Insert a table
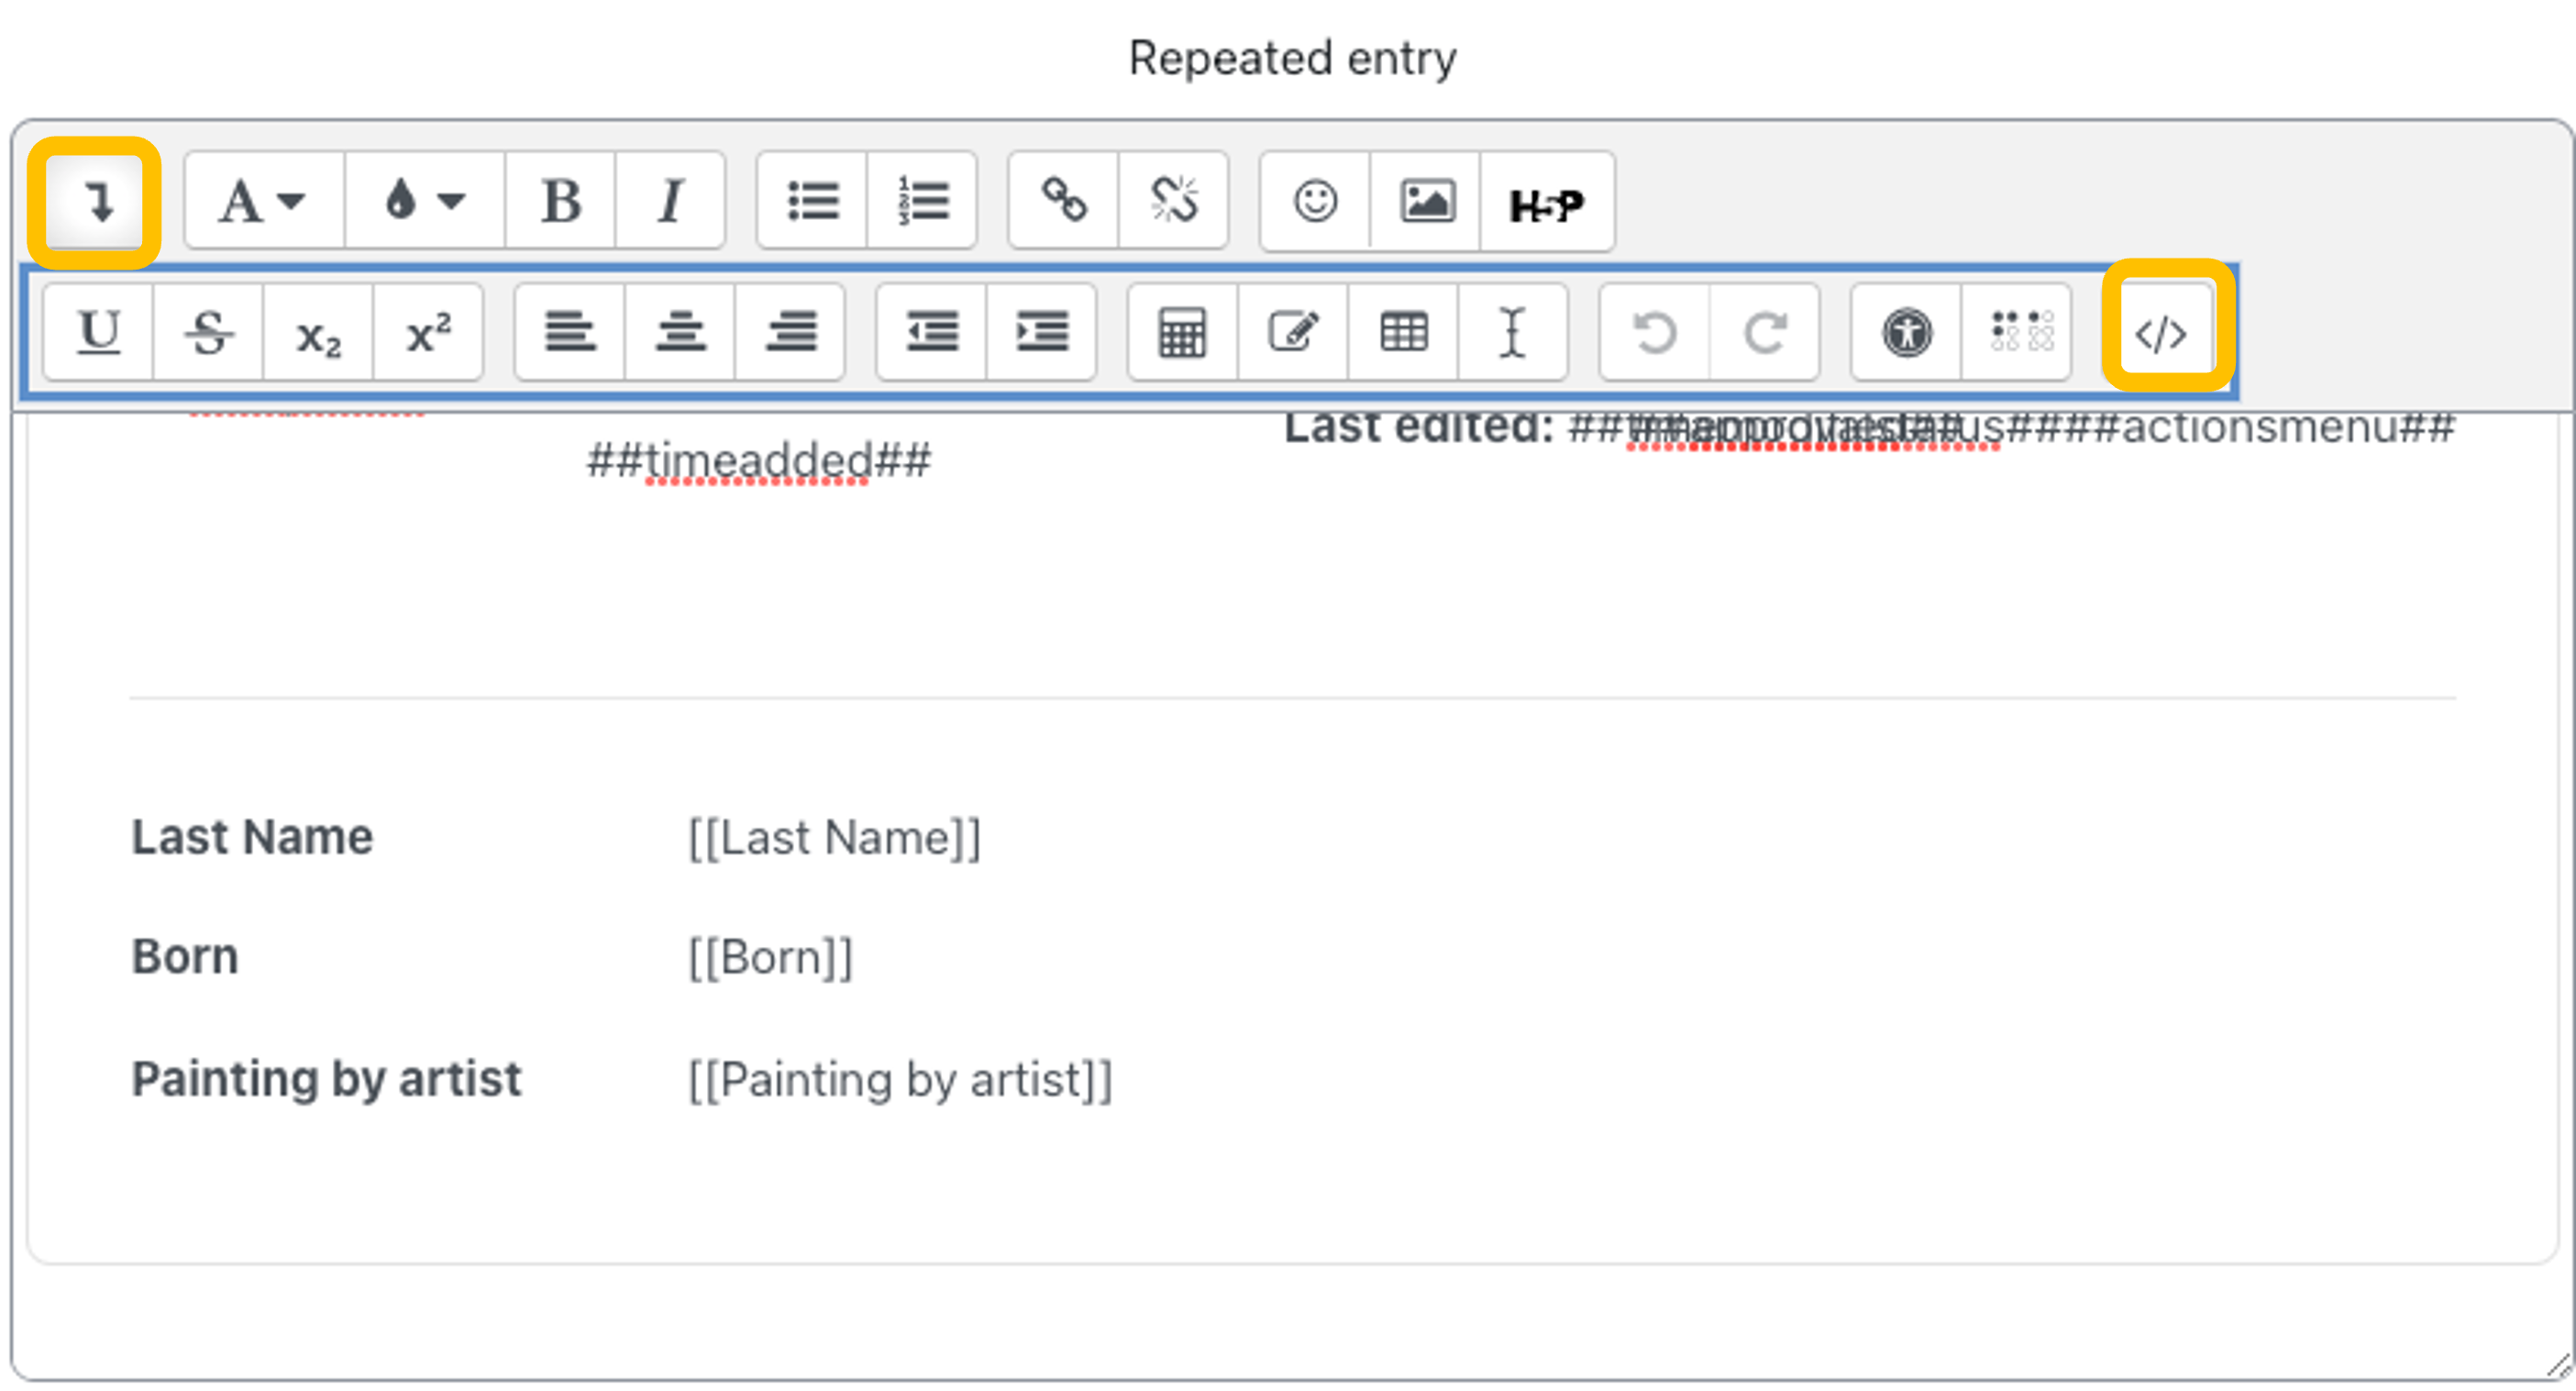 point(1402,333)
